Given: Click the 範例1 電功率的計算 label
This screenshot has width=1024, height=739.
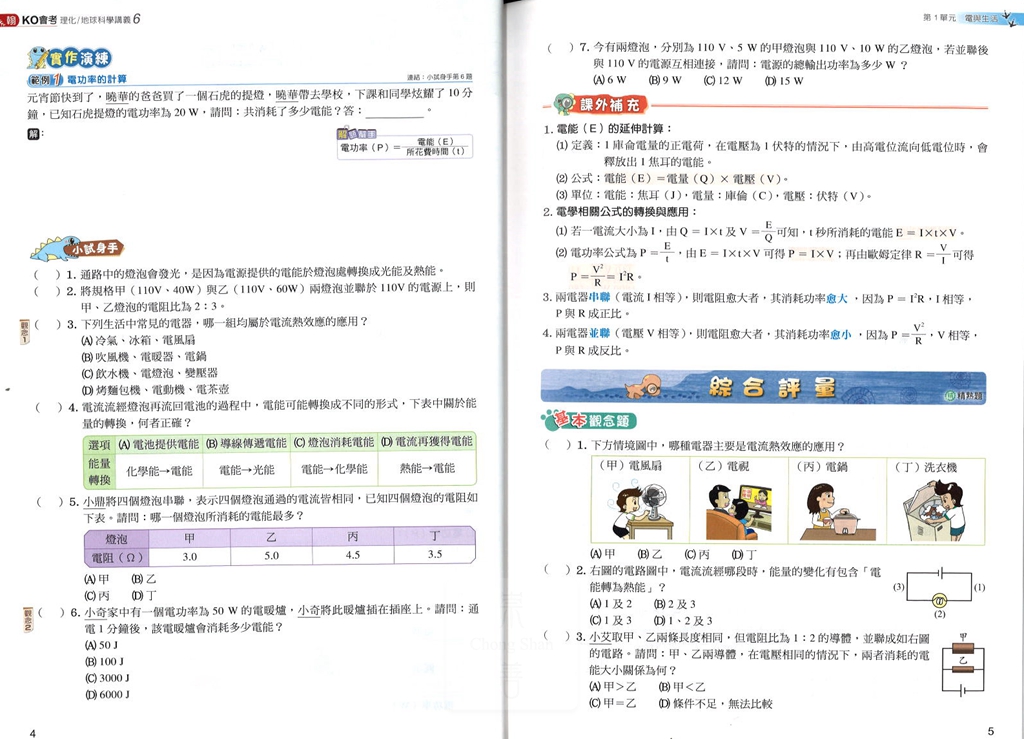Looking at the screenshot, I should [77, 80].
